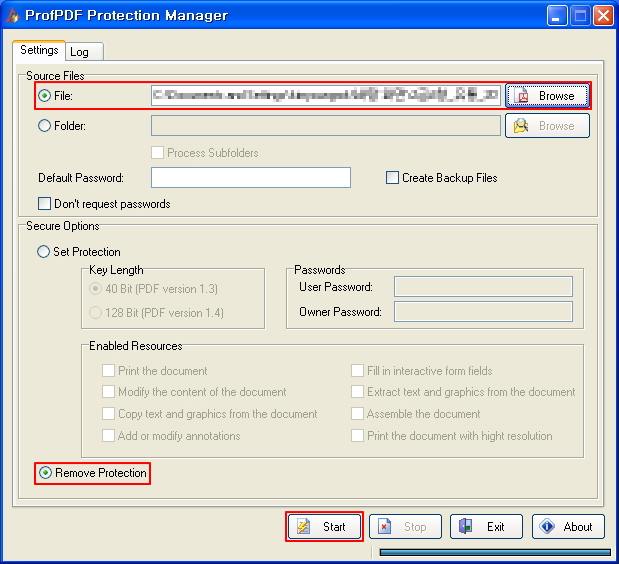Select the Settings tab
The height and width of the screenshot is (564, 619).
pos(39,51)
